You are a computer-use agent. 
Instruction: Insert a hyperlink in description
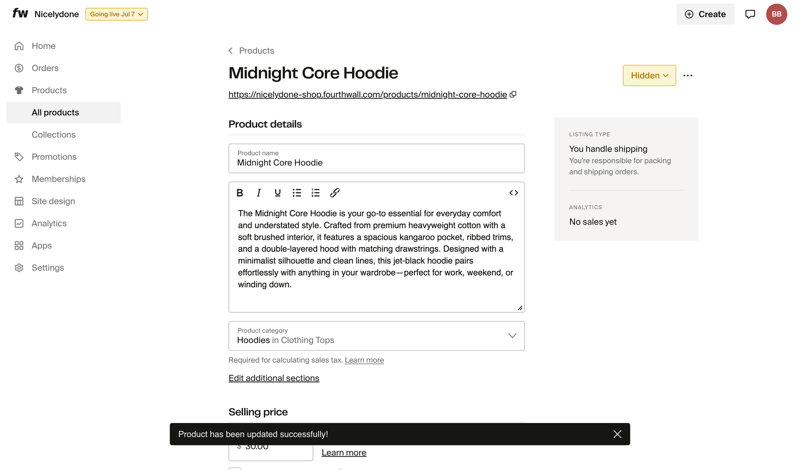335,193
